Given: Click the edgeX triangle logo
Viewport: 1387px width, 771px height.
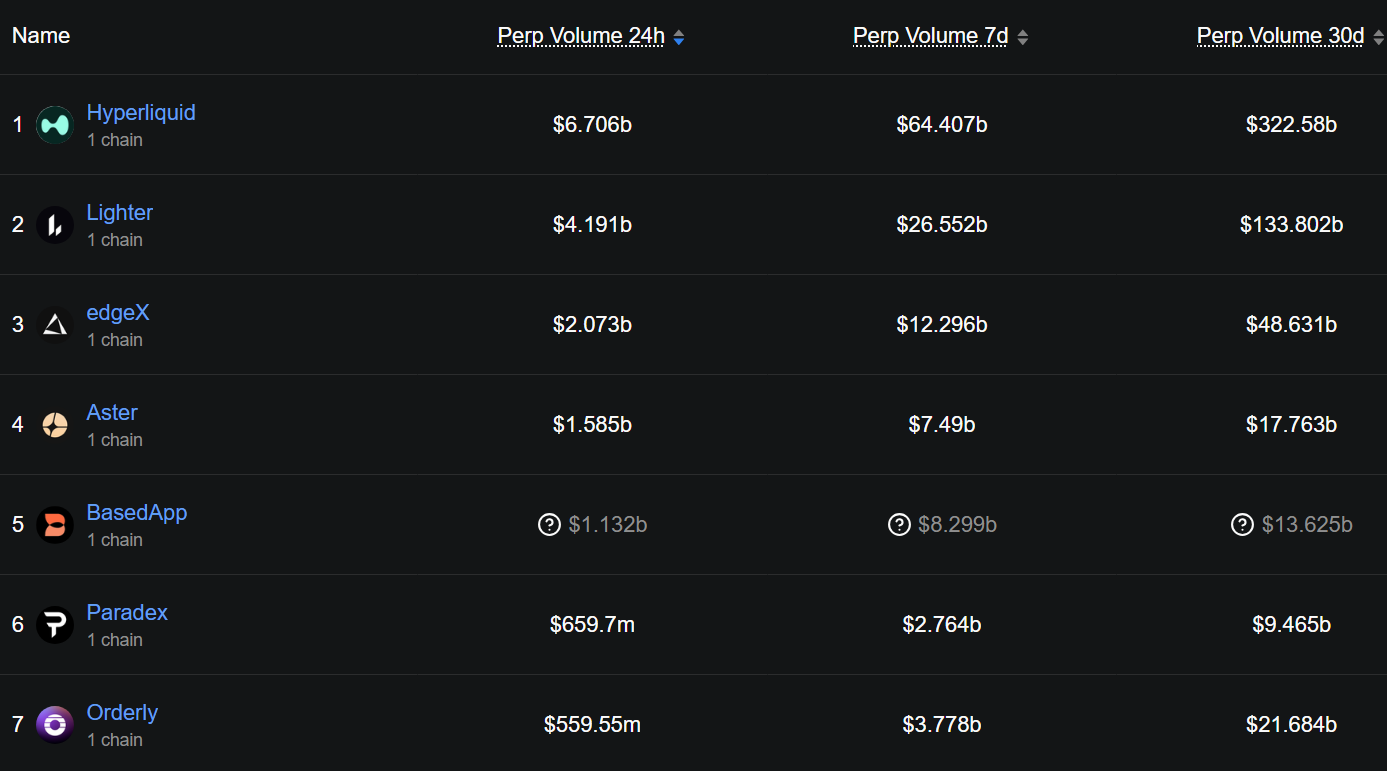Looking at the screenshot, I should coord(55,325).
